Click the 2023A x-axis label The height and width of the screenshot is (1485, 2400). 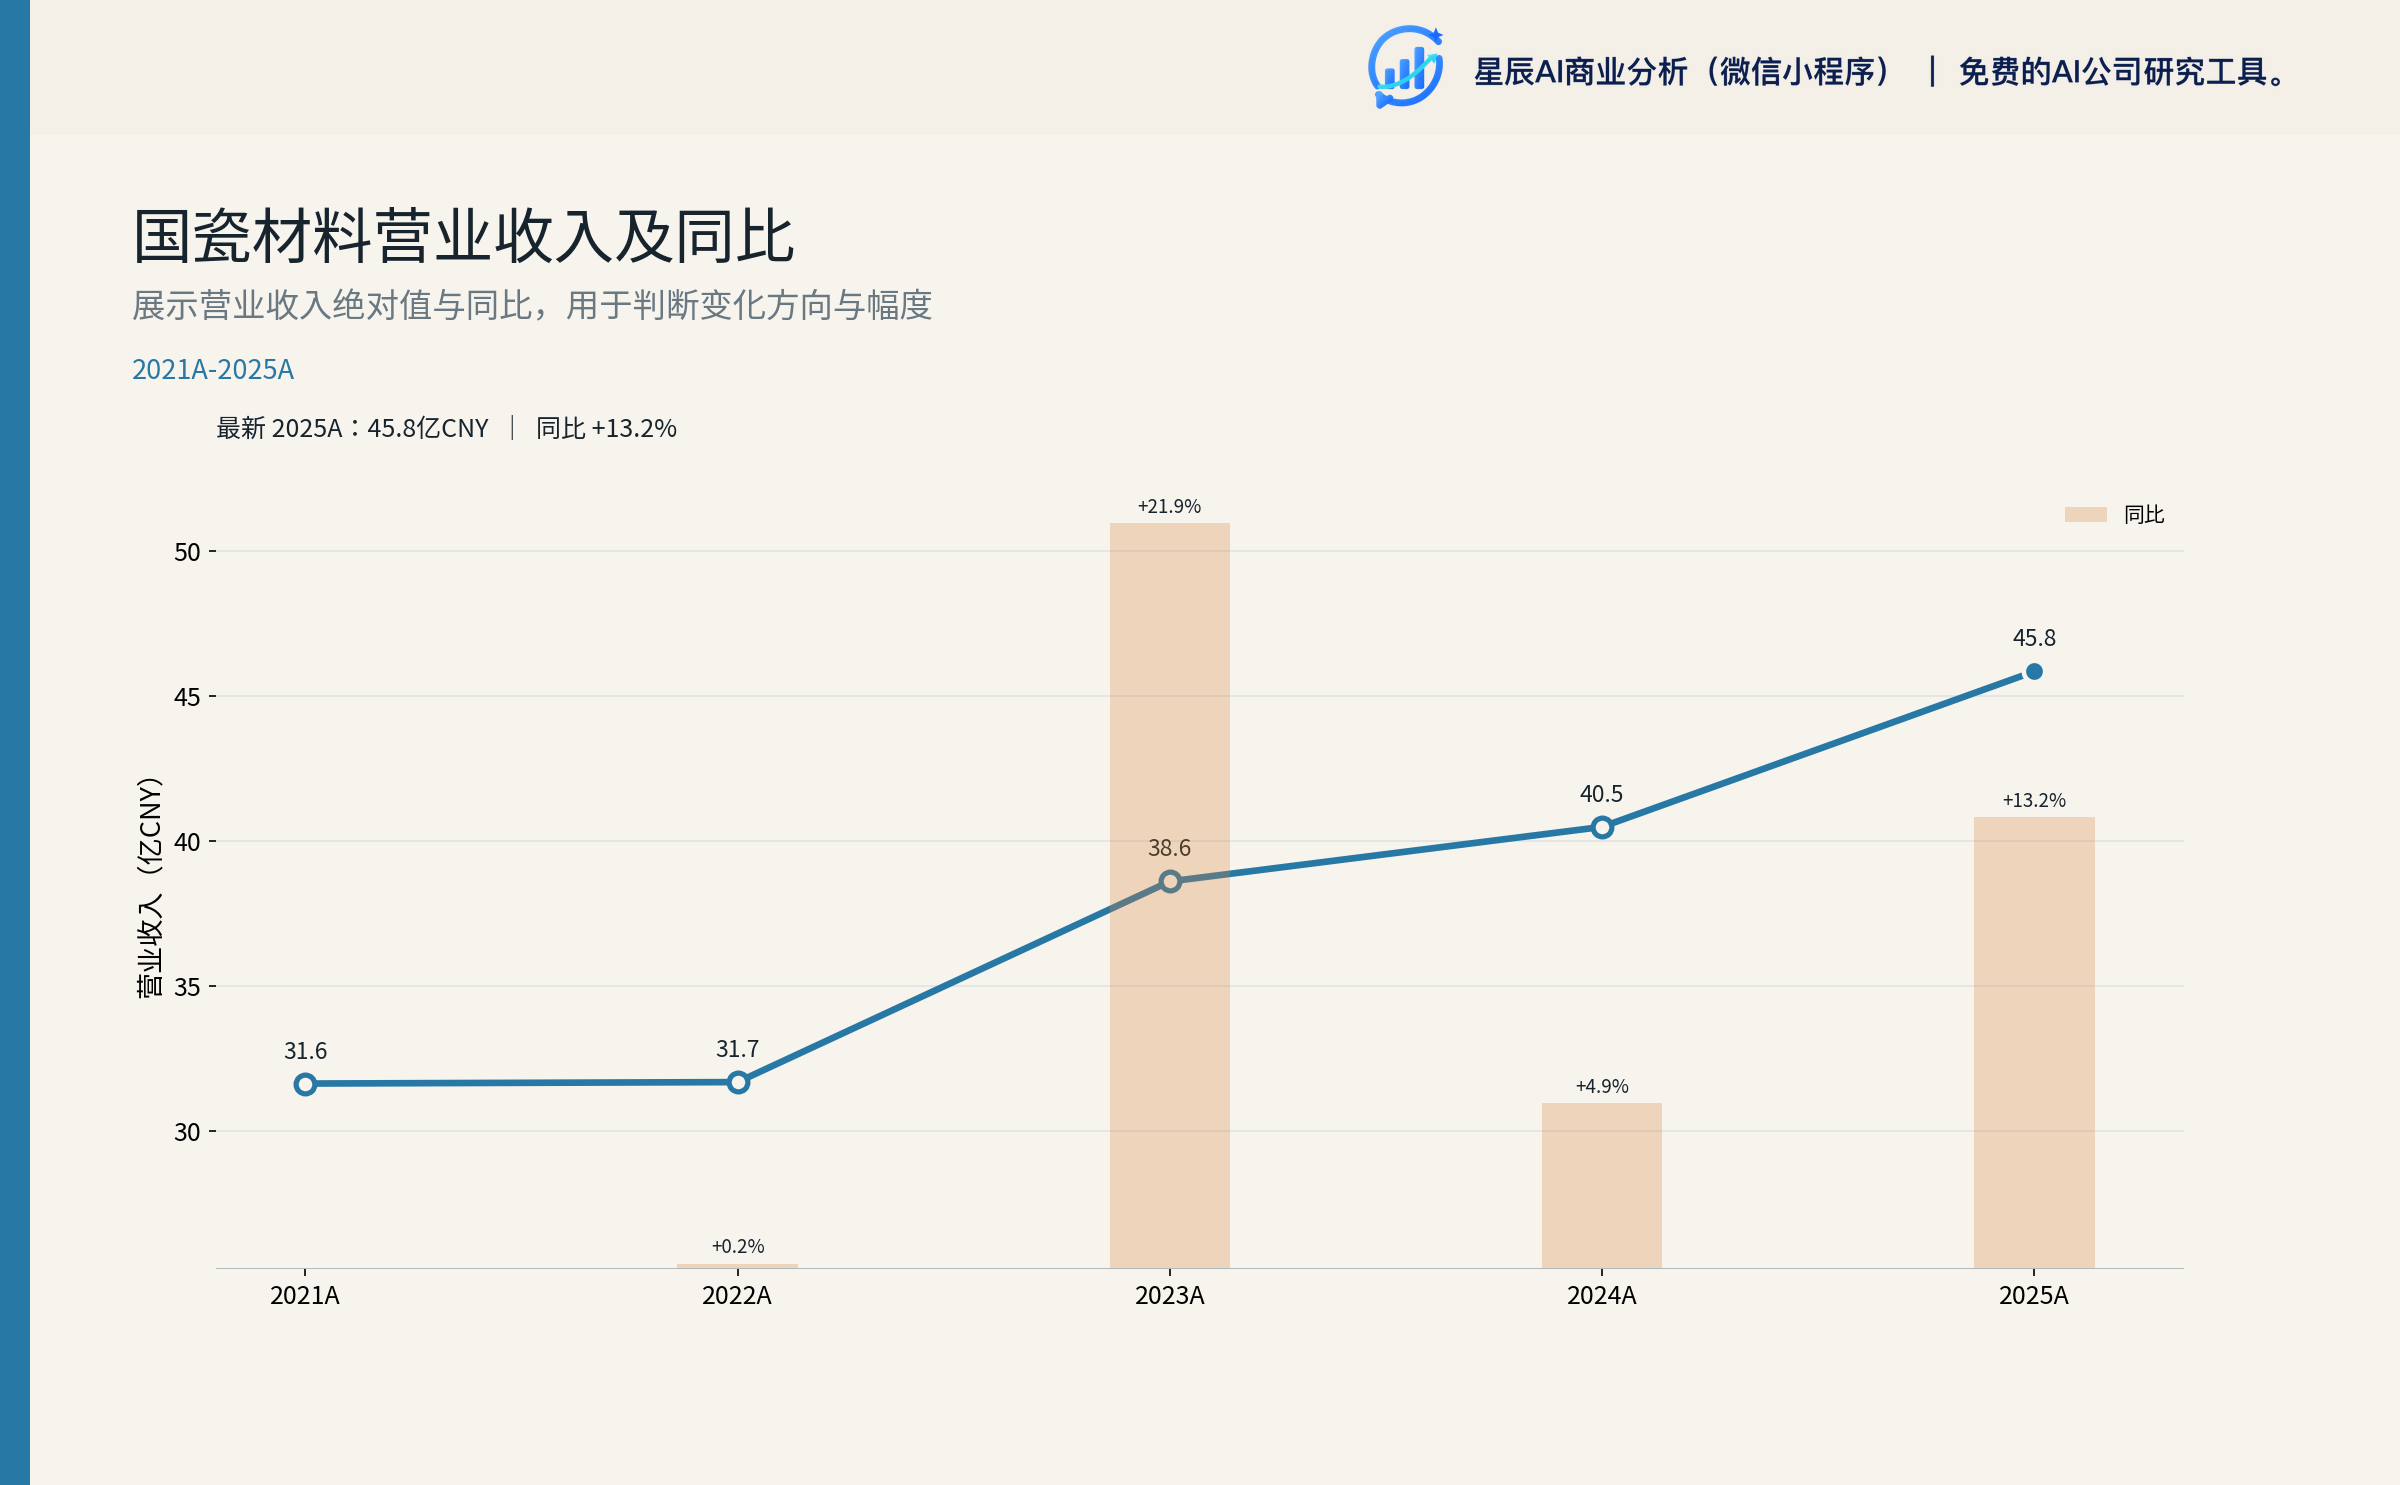pos(1170,1296)
